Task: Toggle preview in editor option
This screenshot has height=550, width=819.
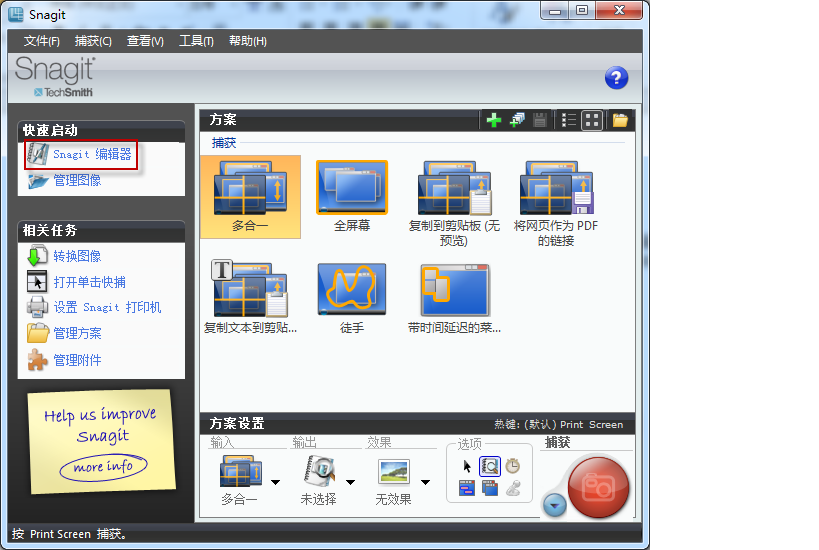Action: [x=489, y=466]
